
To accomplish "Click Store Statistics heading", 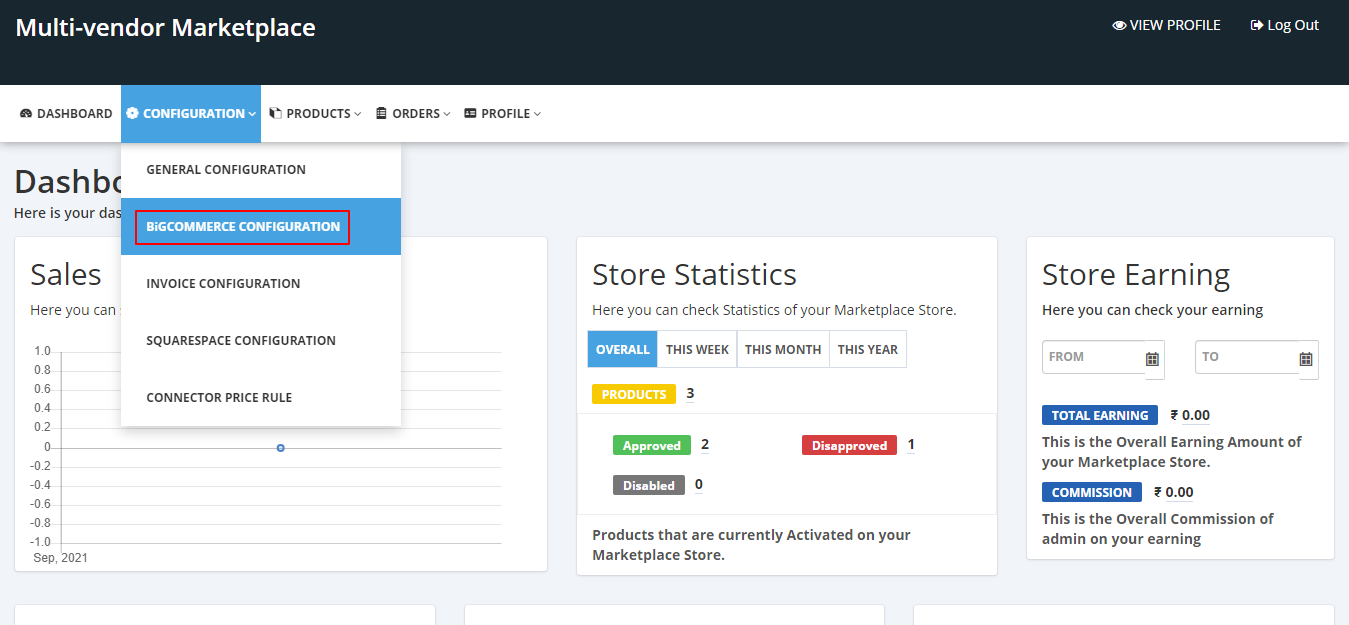I will click(x=694, y=275).
